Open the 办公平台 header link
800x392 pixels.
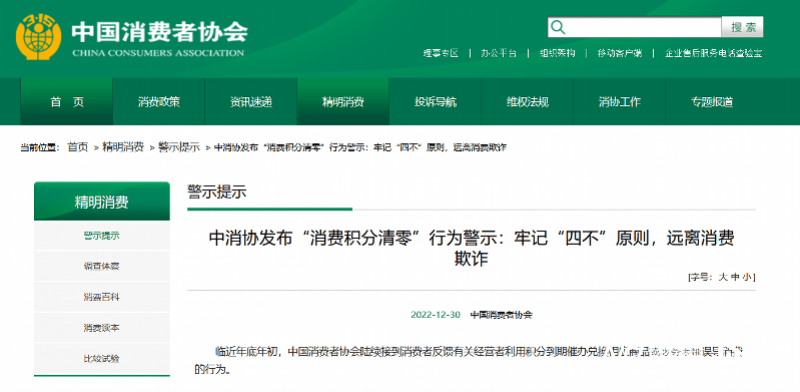498,53
